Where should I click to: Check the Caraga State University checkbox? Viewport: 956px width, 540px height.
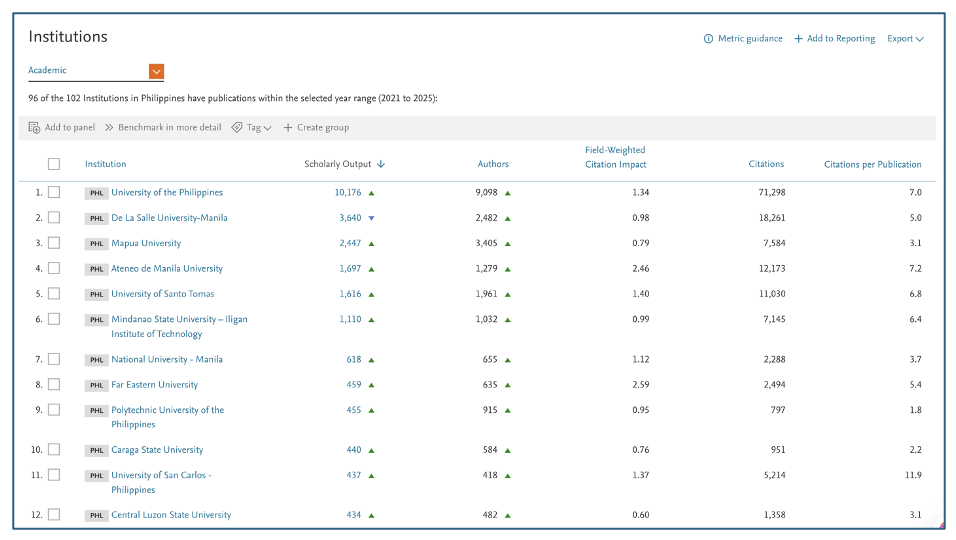click(54, 450)
